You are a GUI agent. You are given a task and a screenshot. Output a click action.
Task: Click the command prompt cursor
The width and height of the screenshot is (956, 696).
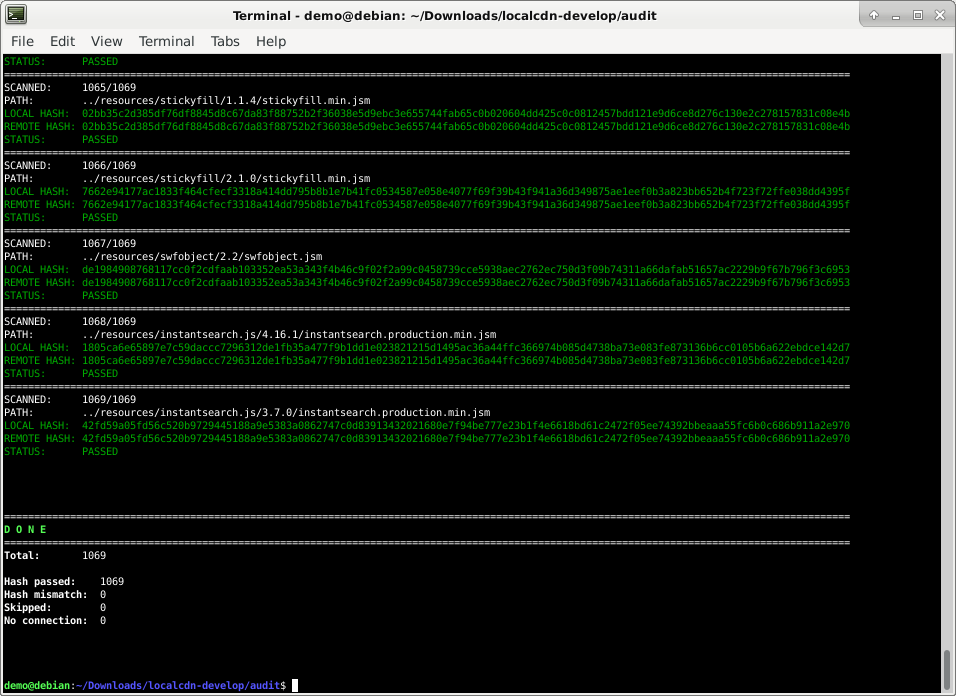(x=294, y=685)
